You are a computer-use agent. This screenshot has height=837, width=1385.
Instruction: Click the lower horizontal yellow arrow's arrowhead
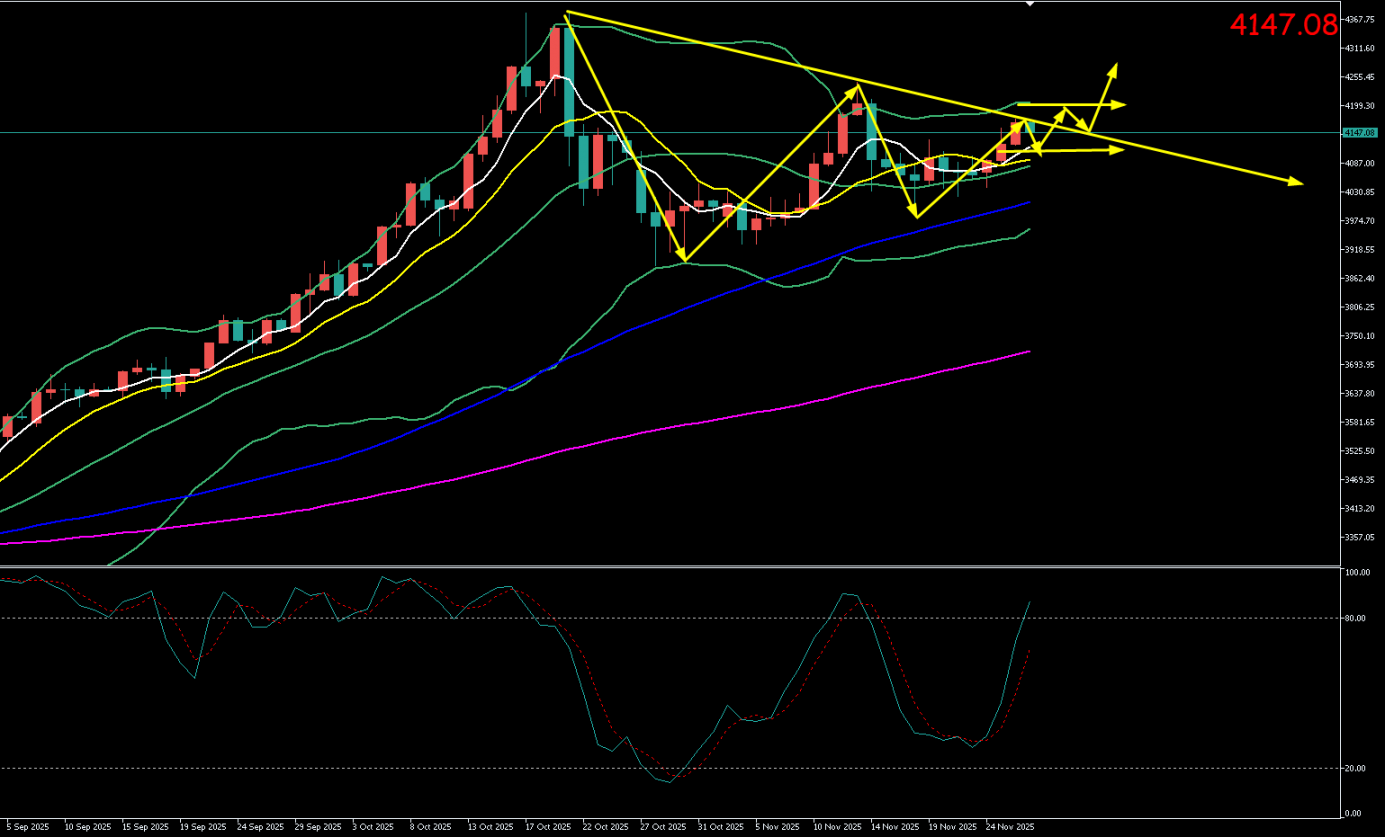(1119, 150)
